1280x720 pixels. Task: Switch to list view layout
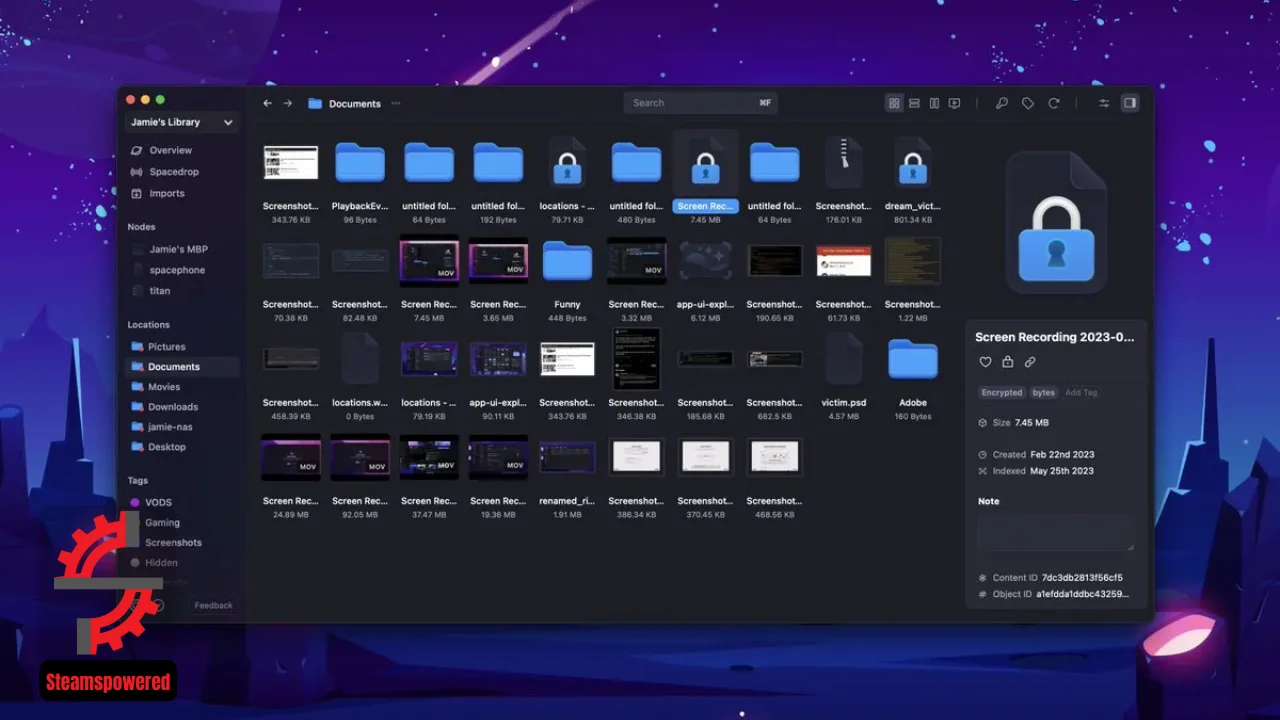(914, 103)
